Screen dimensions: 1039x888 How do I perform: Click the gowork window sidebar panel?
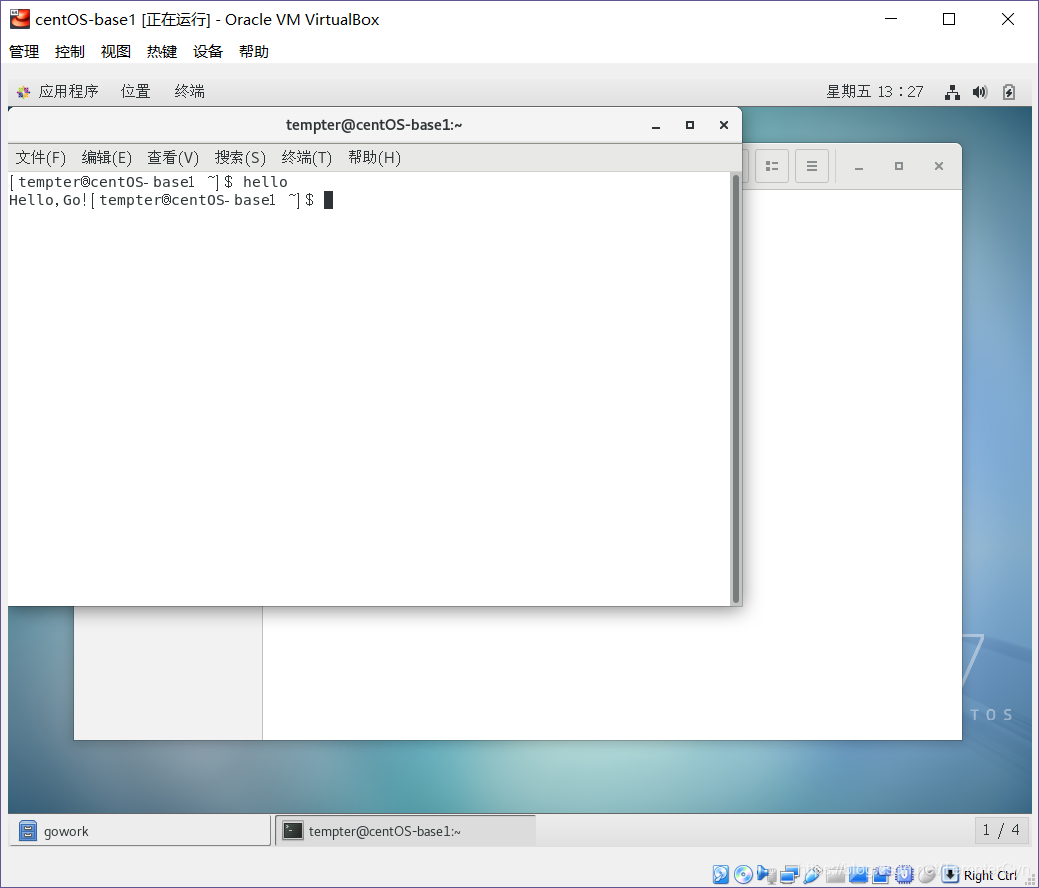168,673
